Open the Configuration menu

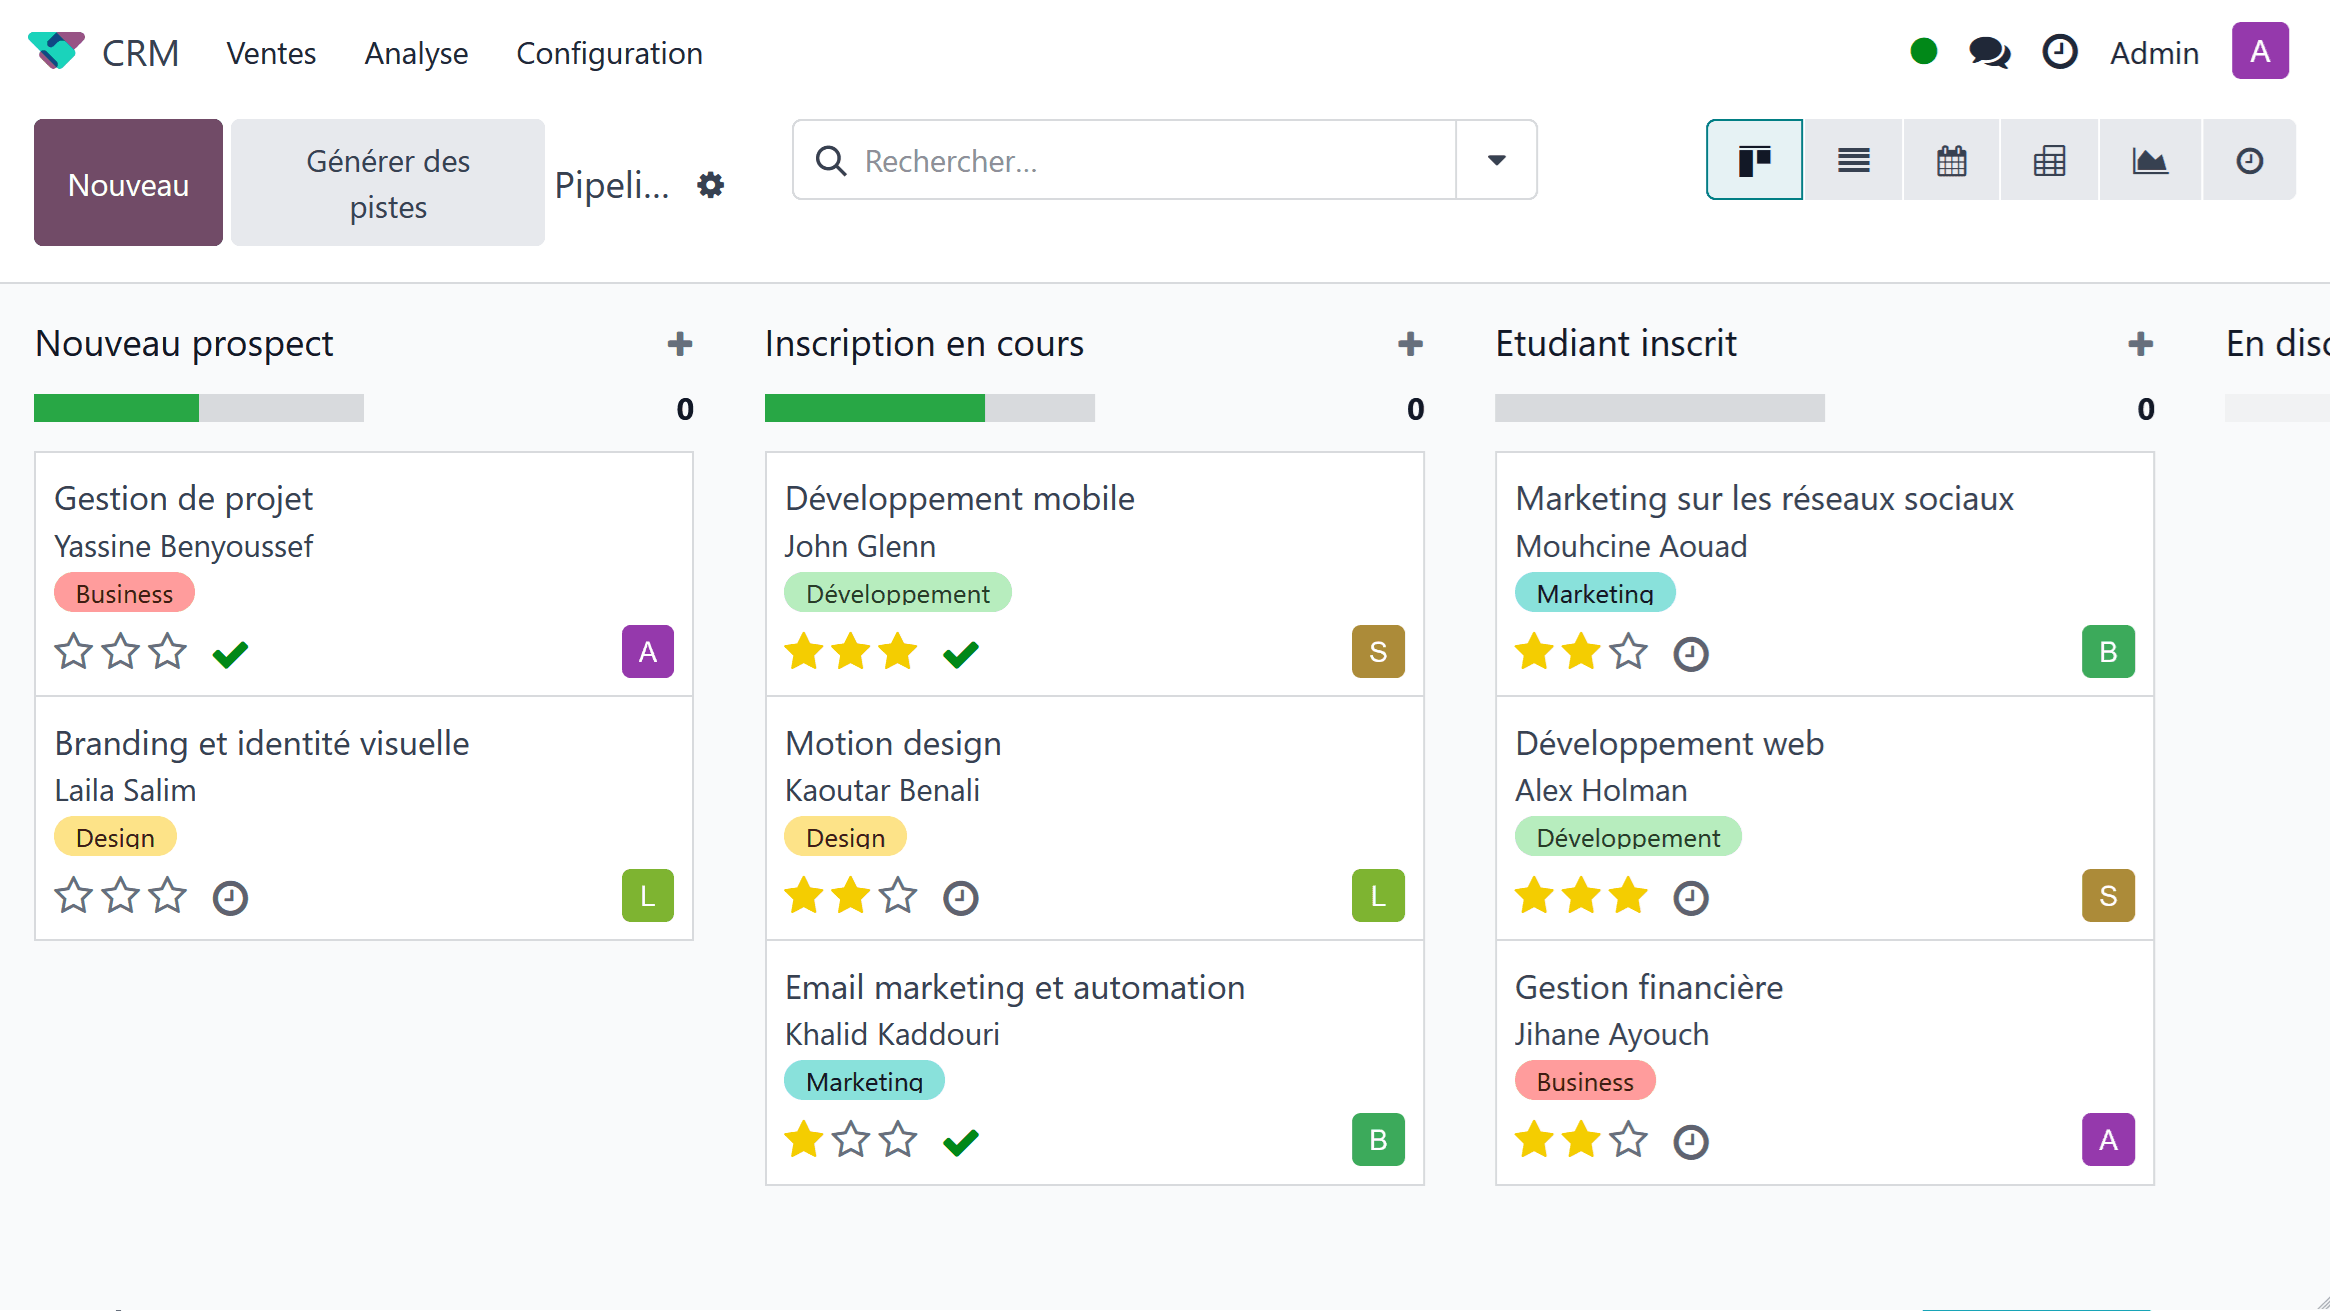(609, 53)
